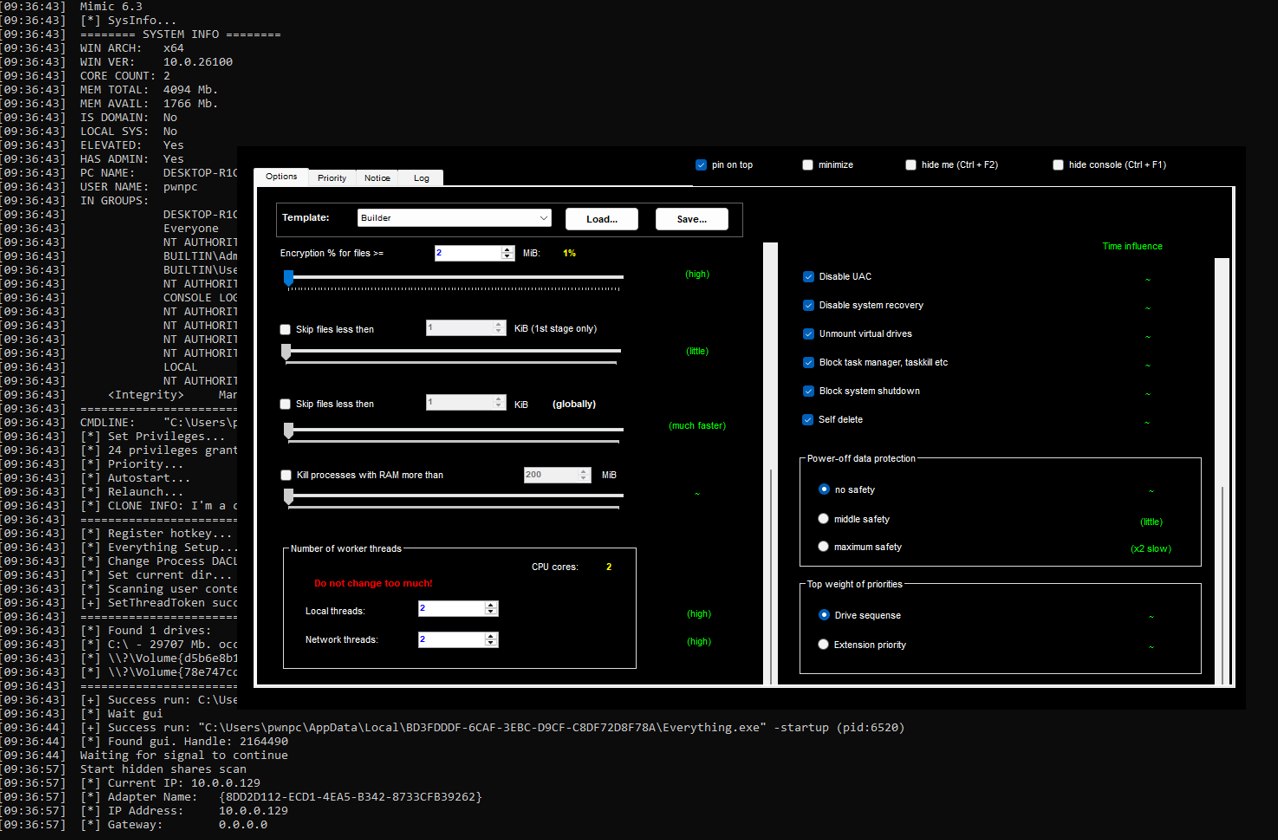Select the maximum safety radio option

coord(824,547)
